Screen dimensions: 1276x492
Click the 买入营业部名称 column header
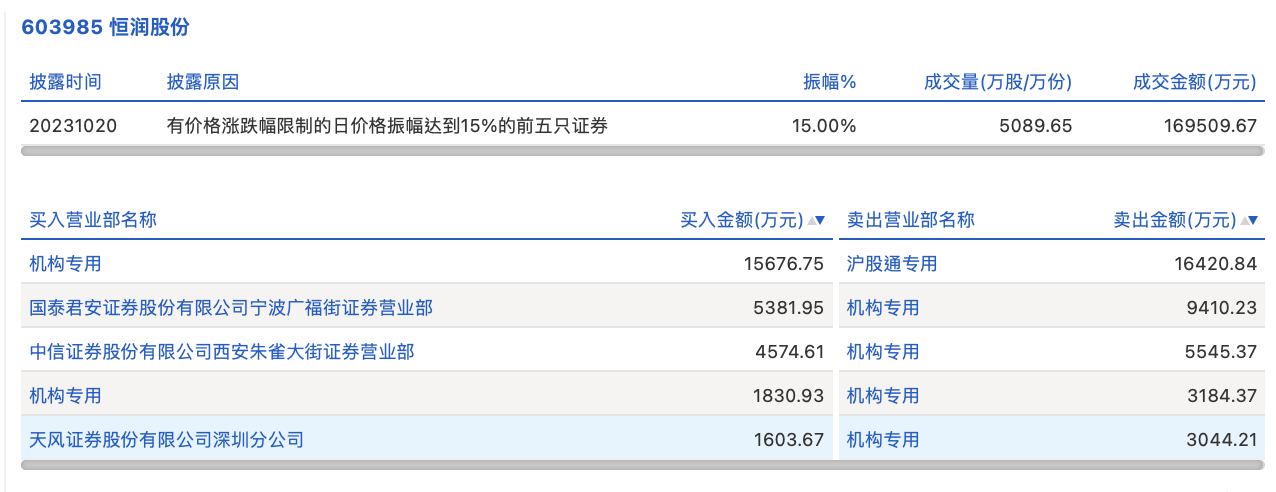click(x=93, y=220)
